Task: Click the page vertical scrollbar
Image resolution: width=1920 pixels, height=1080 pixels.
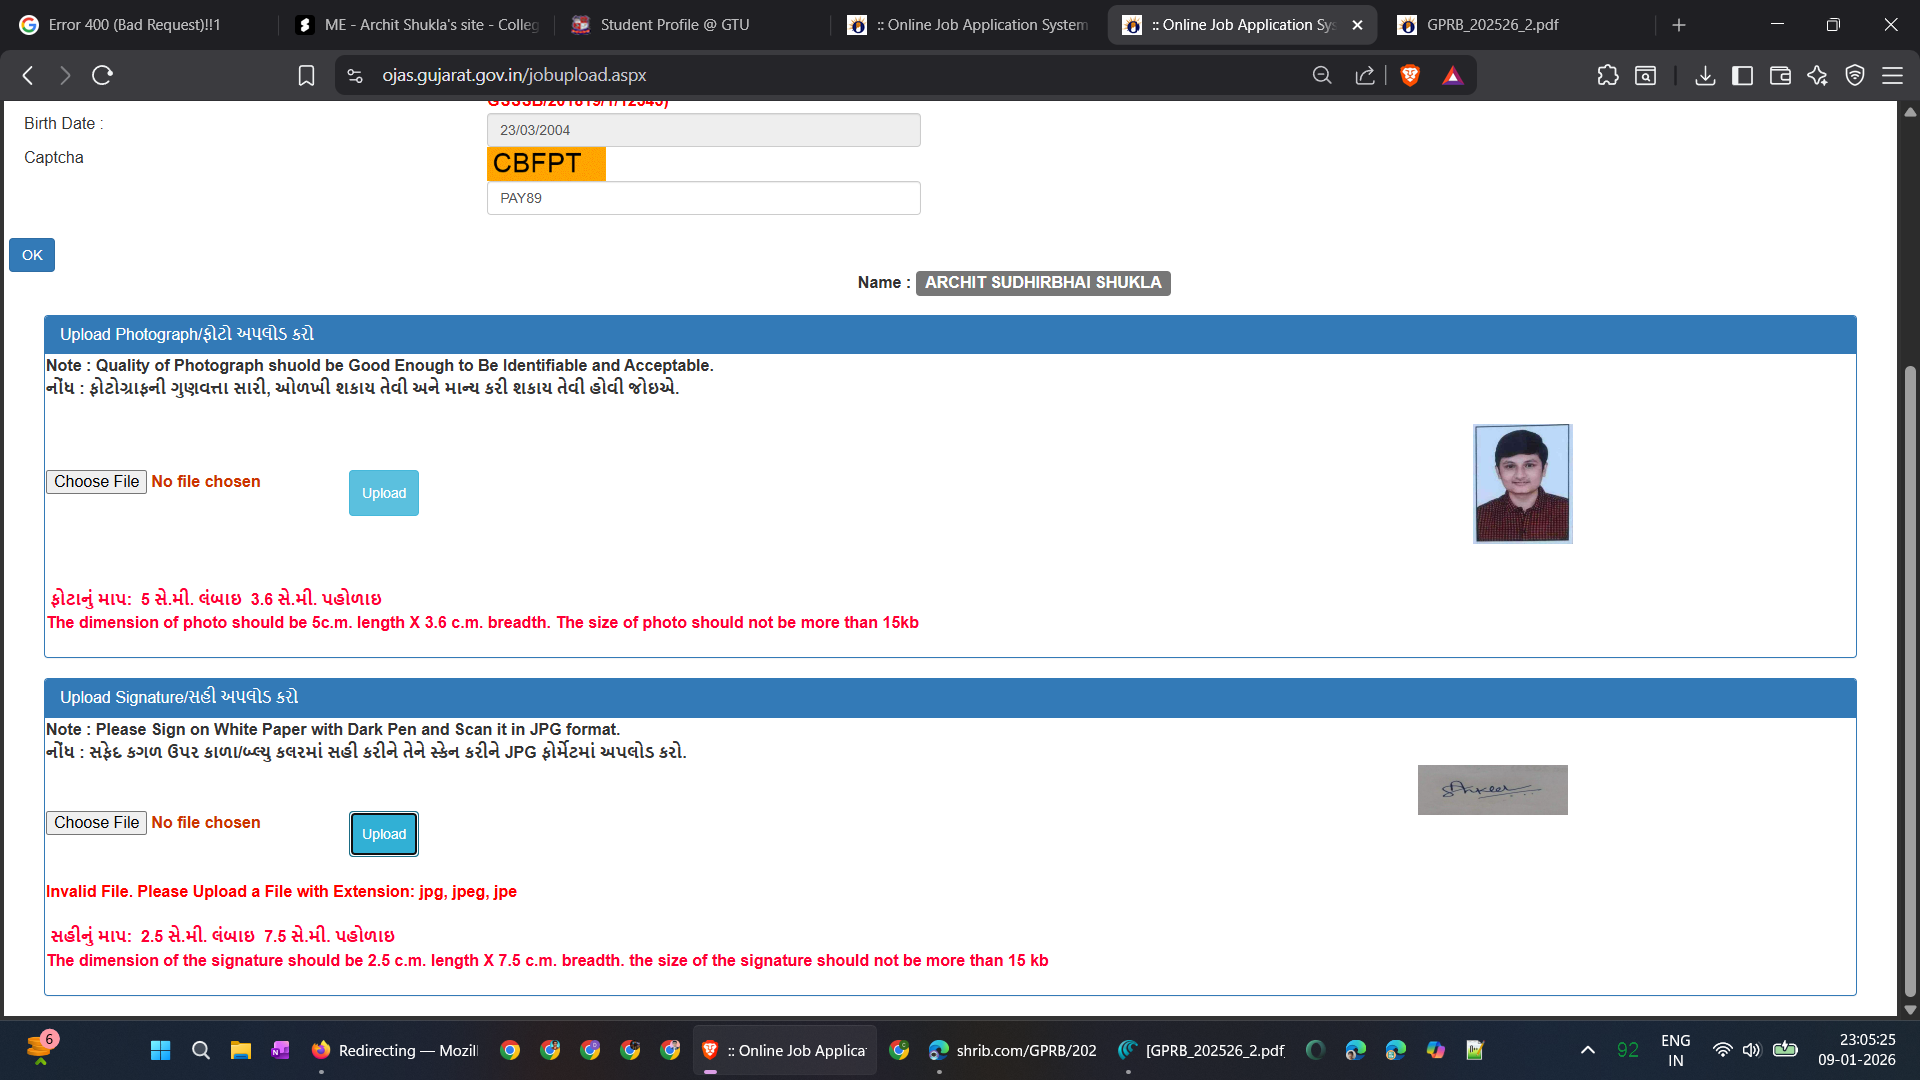Action: tap(1910, 680)
